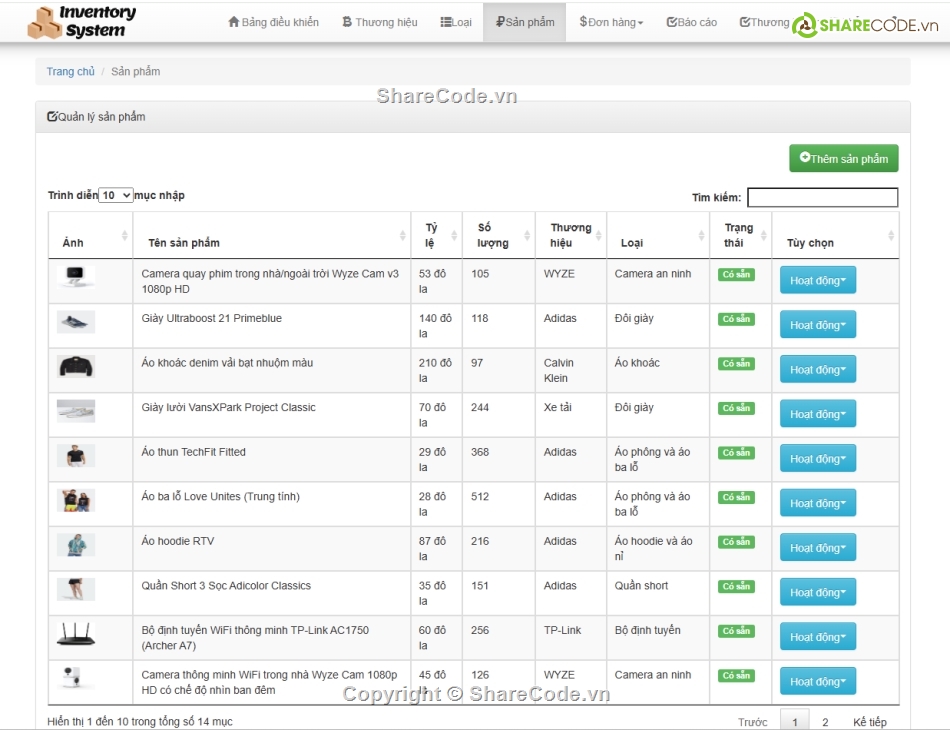Click product name Áo khoác denim vải bạt nhuộm màu
Viewport: 950px width, 730px height.
tap(227, 363)
